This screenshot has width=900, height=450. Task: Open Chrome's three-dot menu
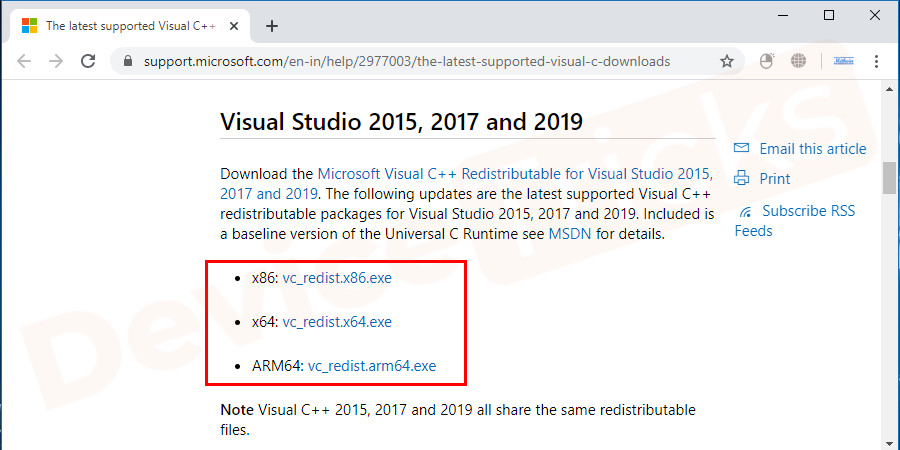[x=876, y=61]
